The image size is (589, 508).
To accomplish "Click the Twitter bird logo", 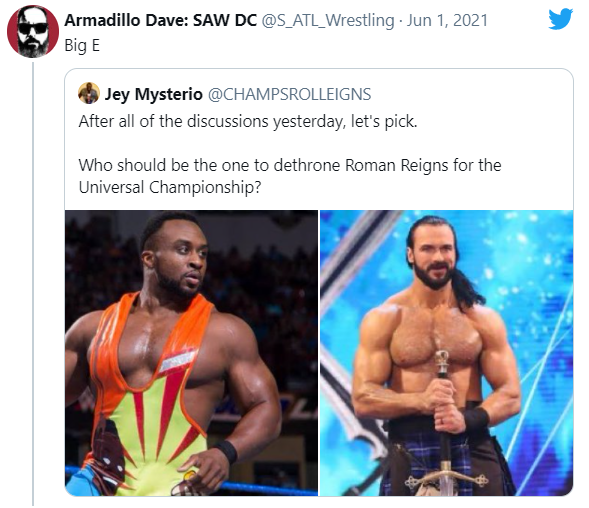I will pos(560,19).
